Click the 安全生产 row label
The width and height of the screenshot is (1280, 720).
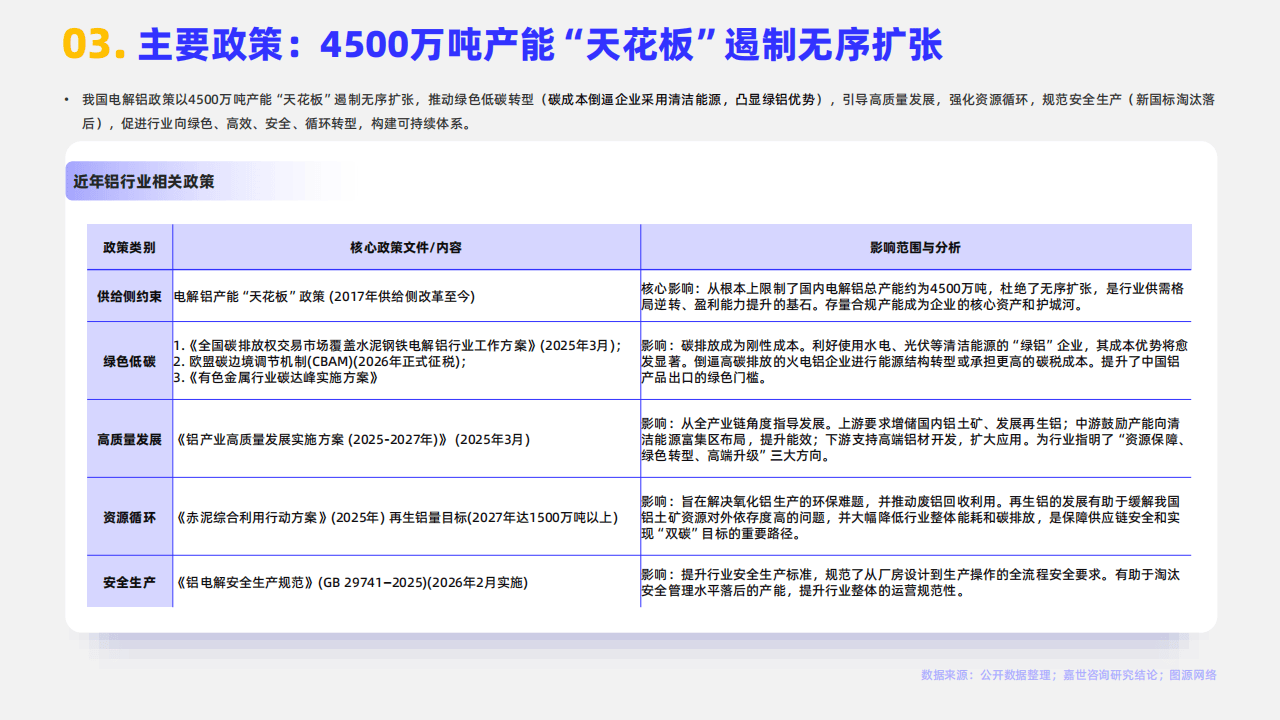[129, 582]
